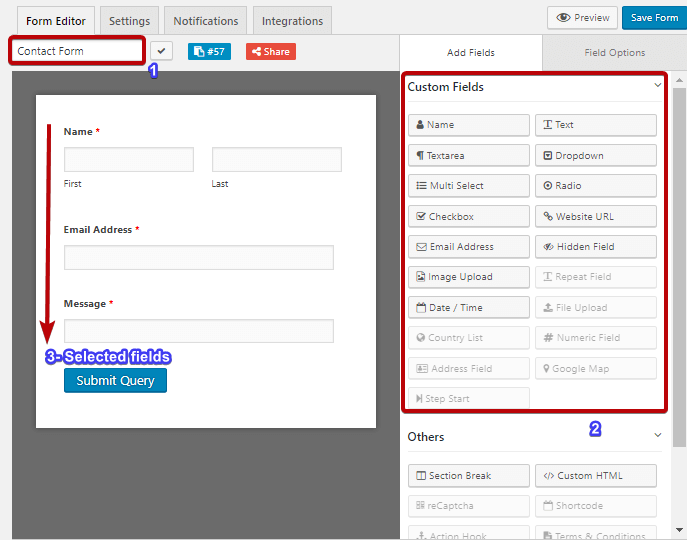Open the Notifications tab
Image resolution: width=687 pixels, height=540 pixels.
point(205,21)
